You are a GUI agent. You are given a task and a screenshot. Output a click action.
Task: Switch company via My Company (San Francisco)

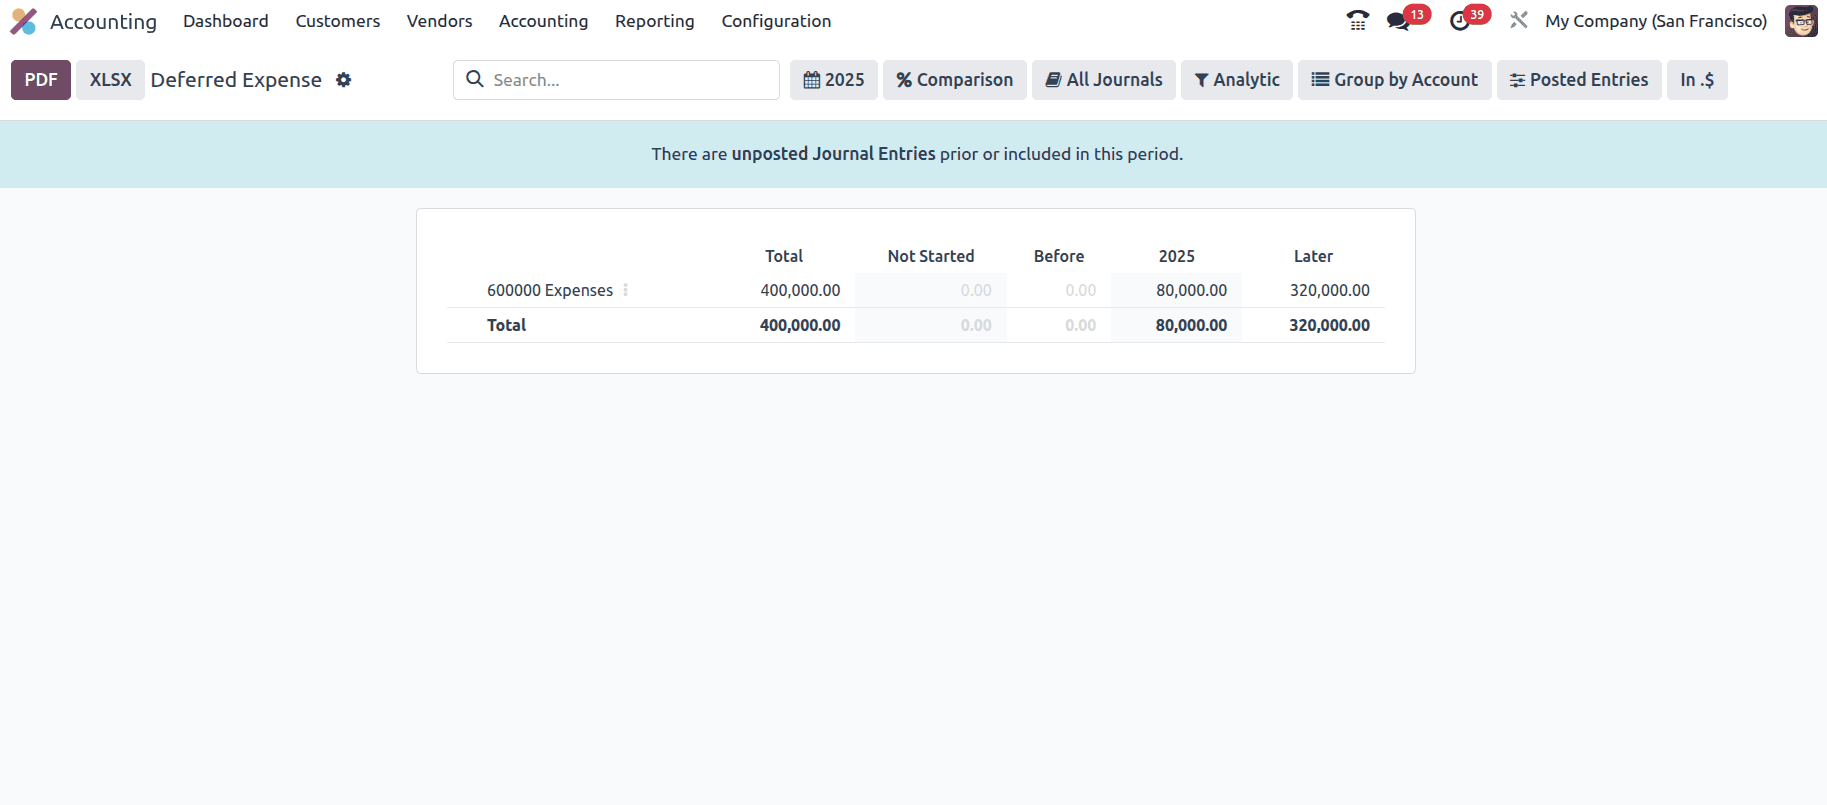[1656, 21]
